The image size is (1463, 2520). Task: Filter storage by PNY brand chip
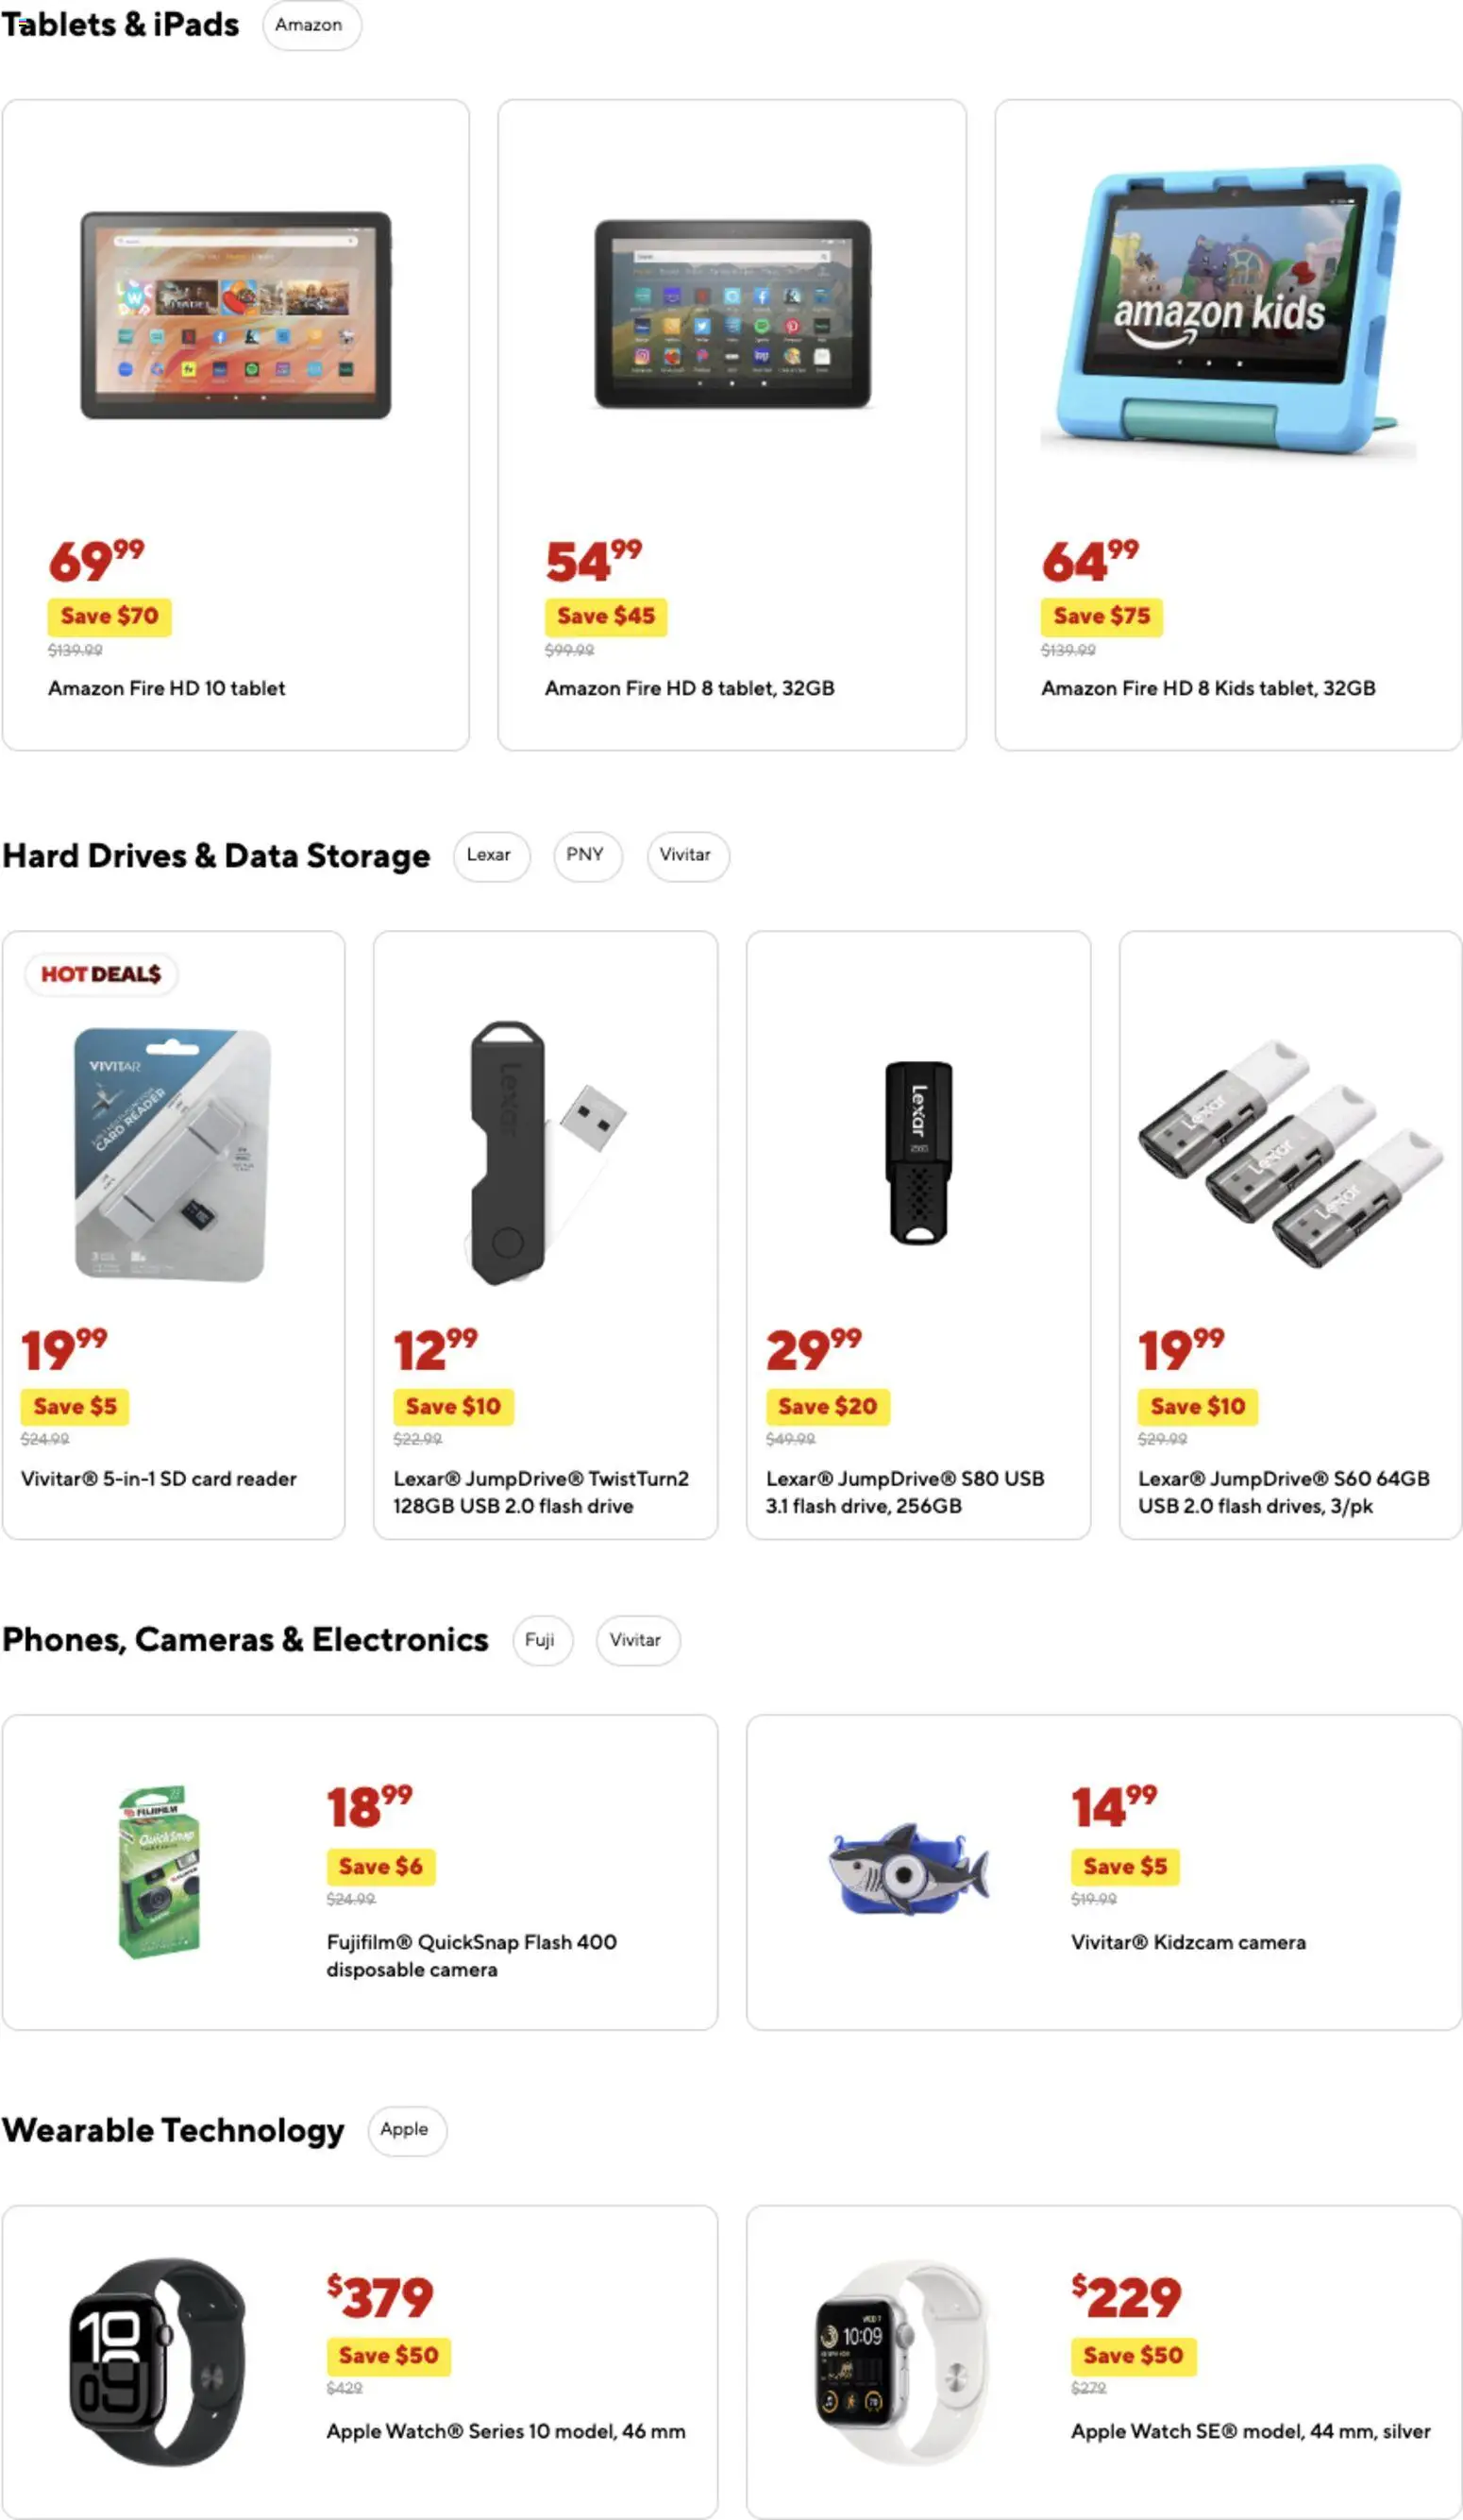point(586,855)
